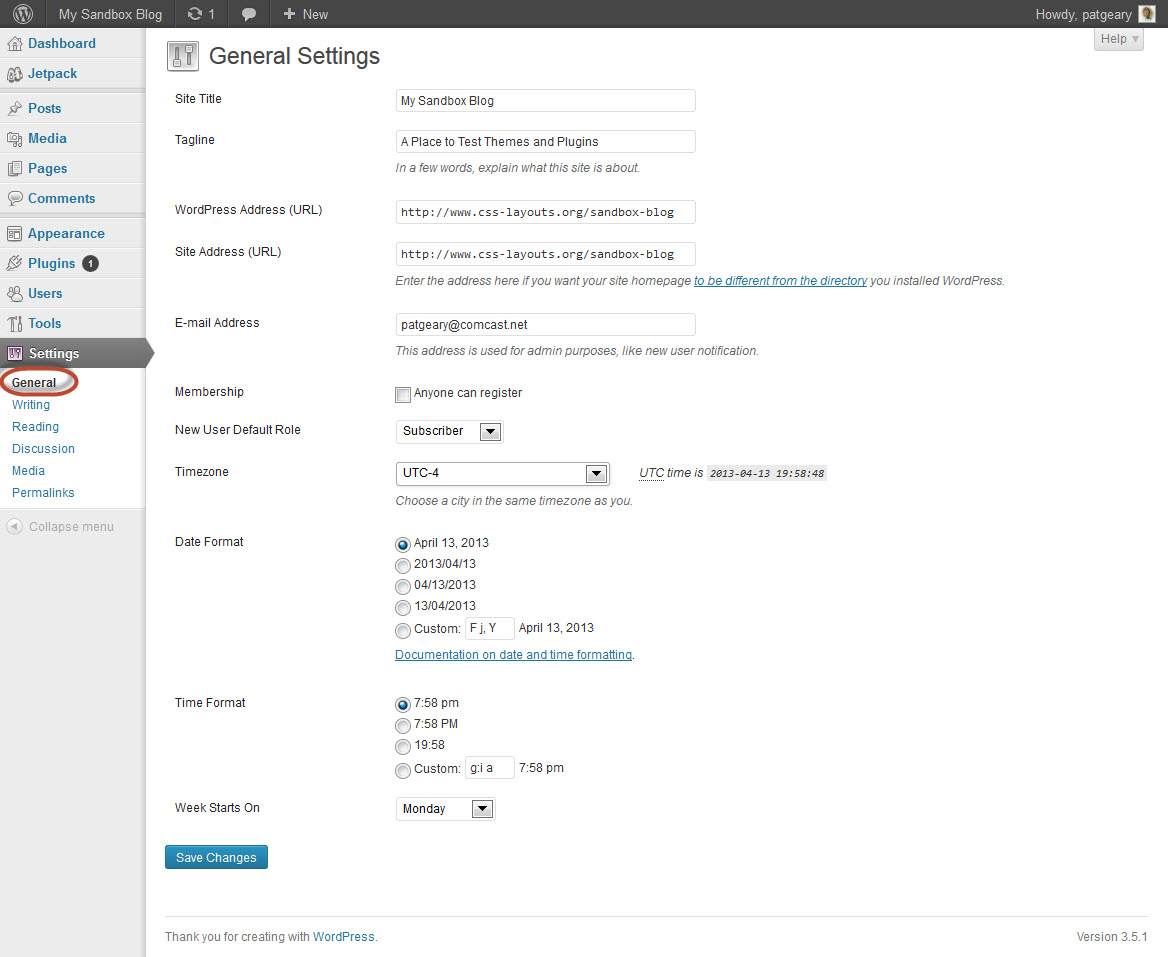Follow the 'to be different from the directory' link
1168x957 pixels.
click(x=781, y=281)
